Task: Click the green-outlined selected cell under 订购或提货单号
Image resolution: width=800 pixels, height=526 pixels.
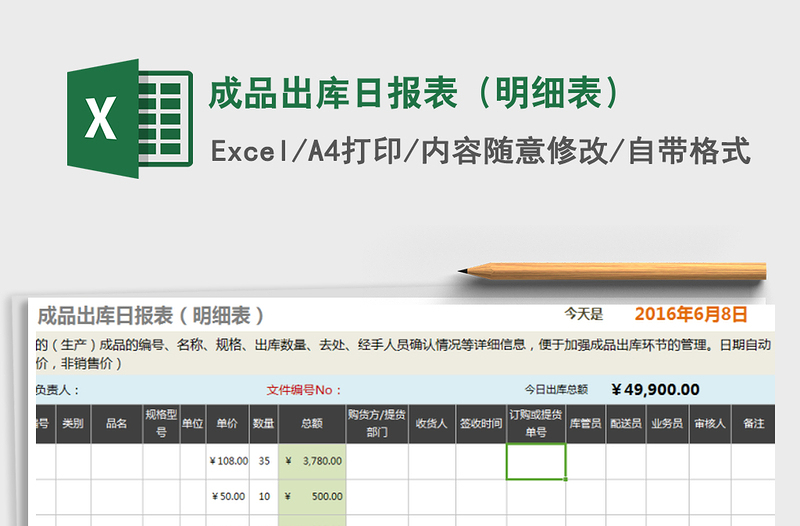Action: click(x=536, y=462)
